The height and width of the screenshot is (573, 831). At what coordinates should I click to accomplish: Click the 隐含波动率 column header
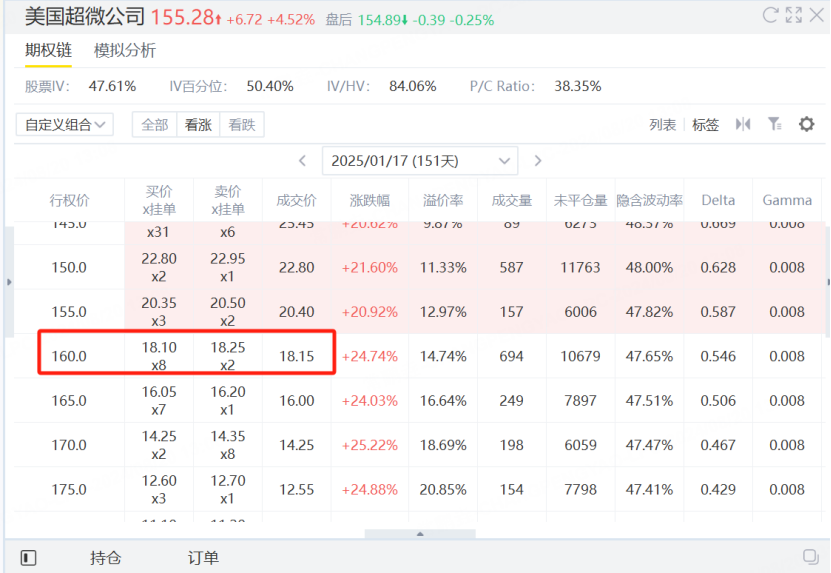click(x=649, y=200)
